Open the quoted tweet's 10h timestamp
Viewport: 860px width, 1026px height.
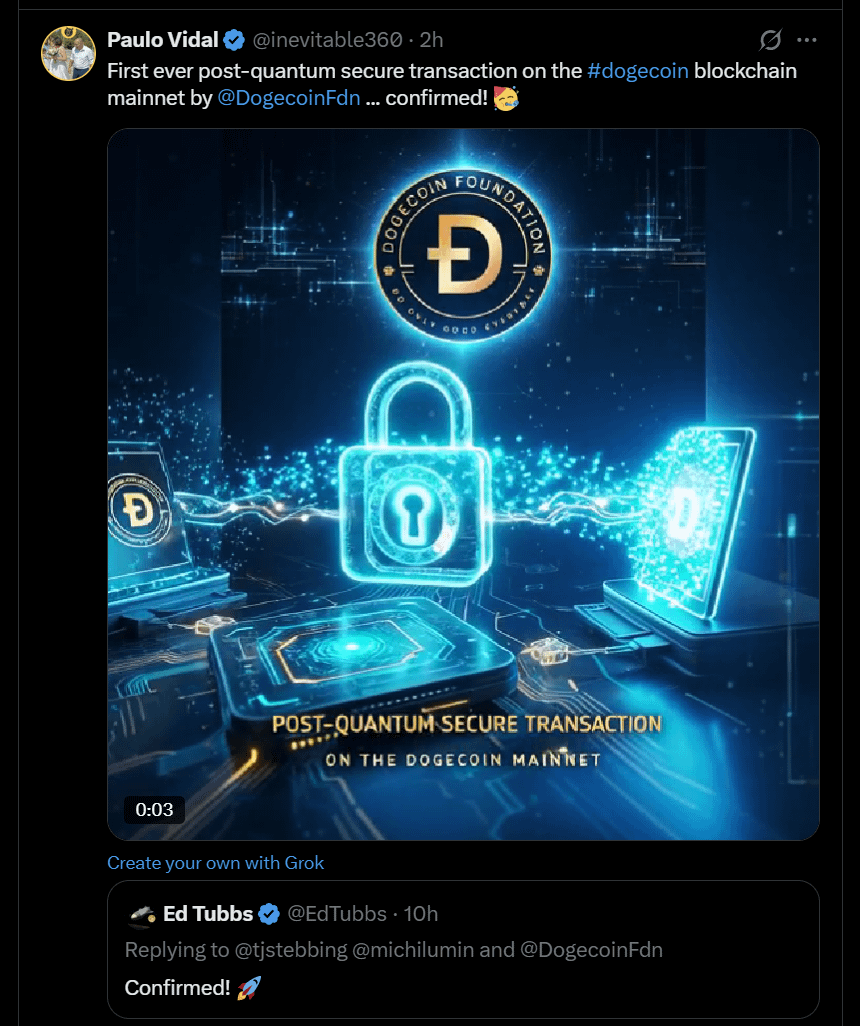tap(420, 913)
